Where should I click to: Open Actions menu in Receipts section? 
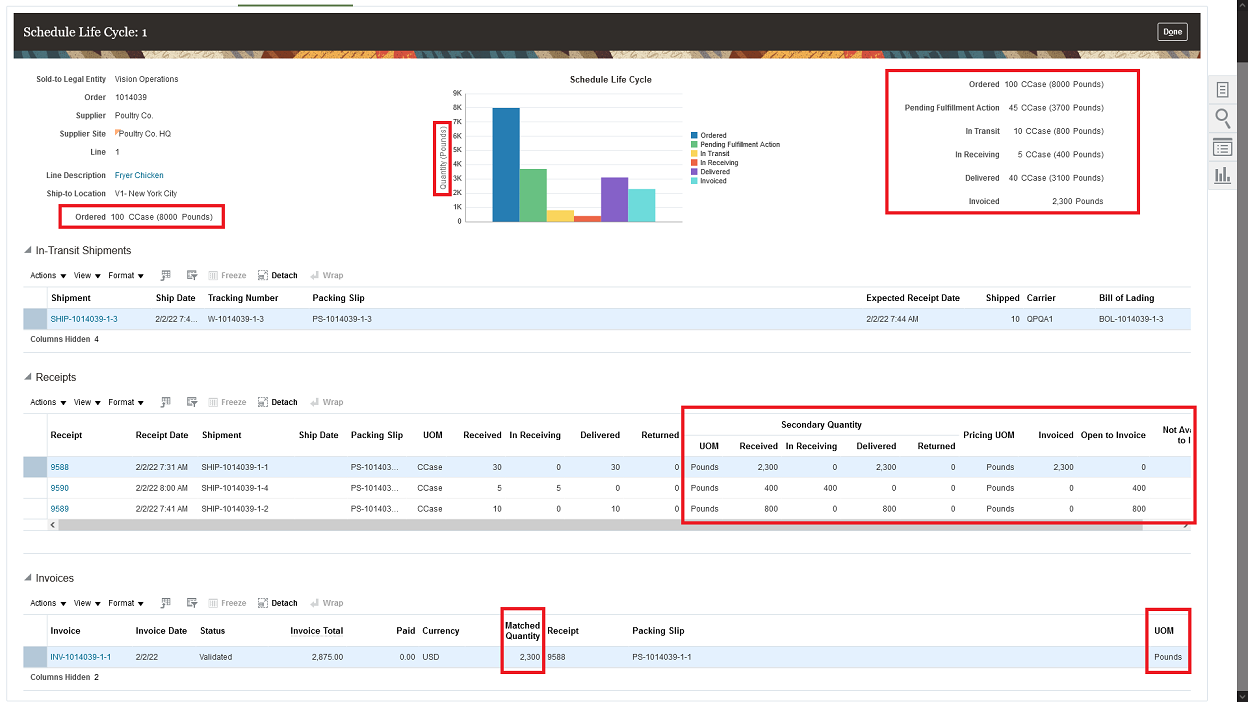pos(48,403)
